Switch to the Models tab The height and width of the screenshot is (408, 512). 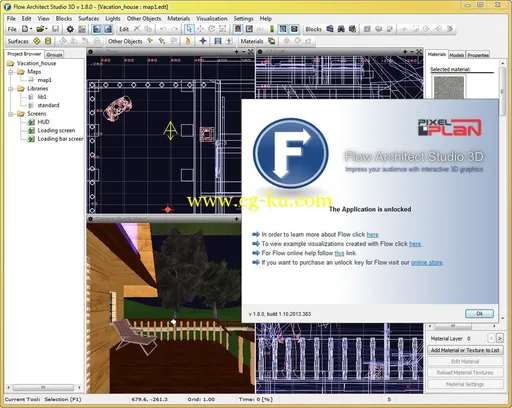coord(457,55)
